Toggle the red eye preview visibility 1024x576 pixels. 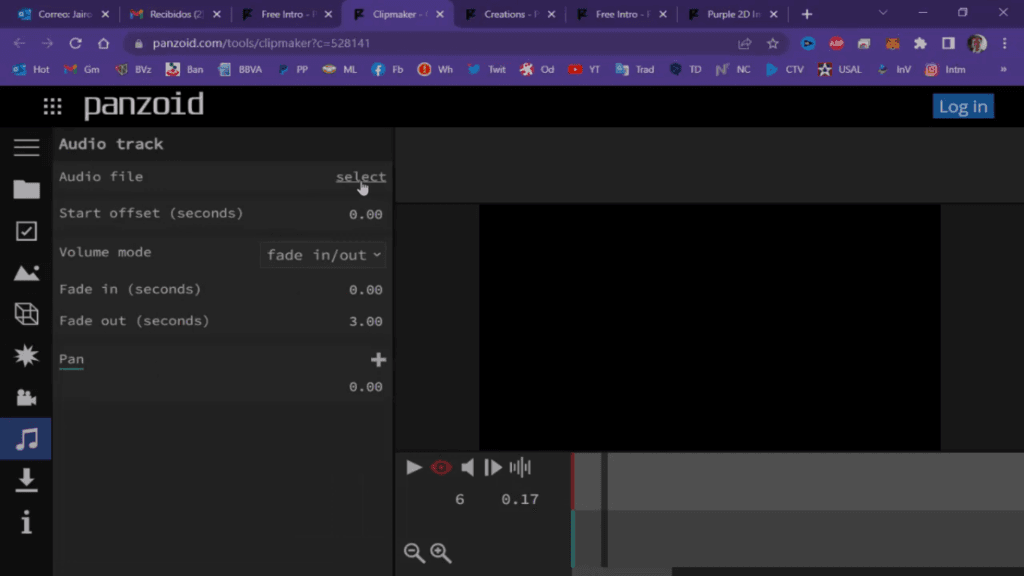click(441, 468)
